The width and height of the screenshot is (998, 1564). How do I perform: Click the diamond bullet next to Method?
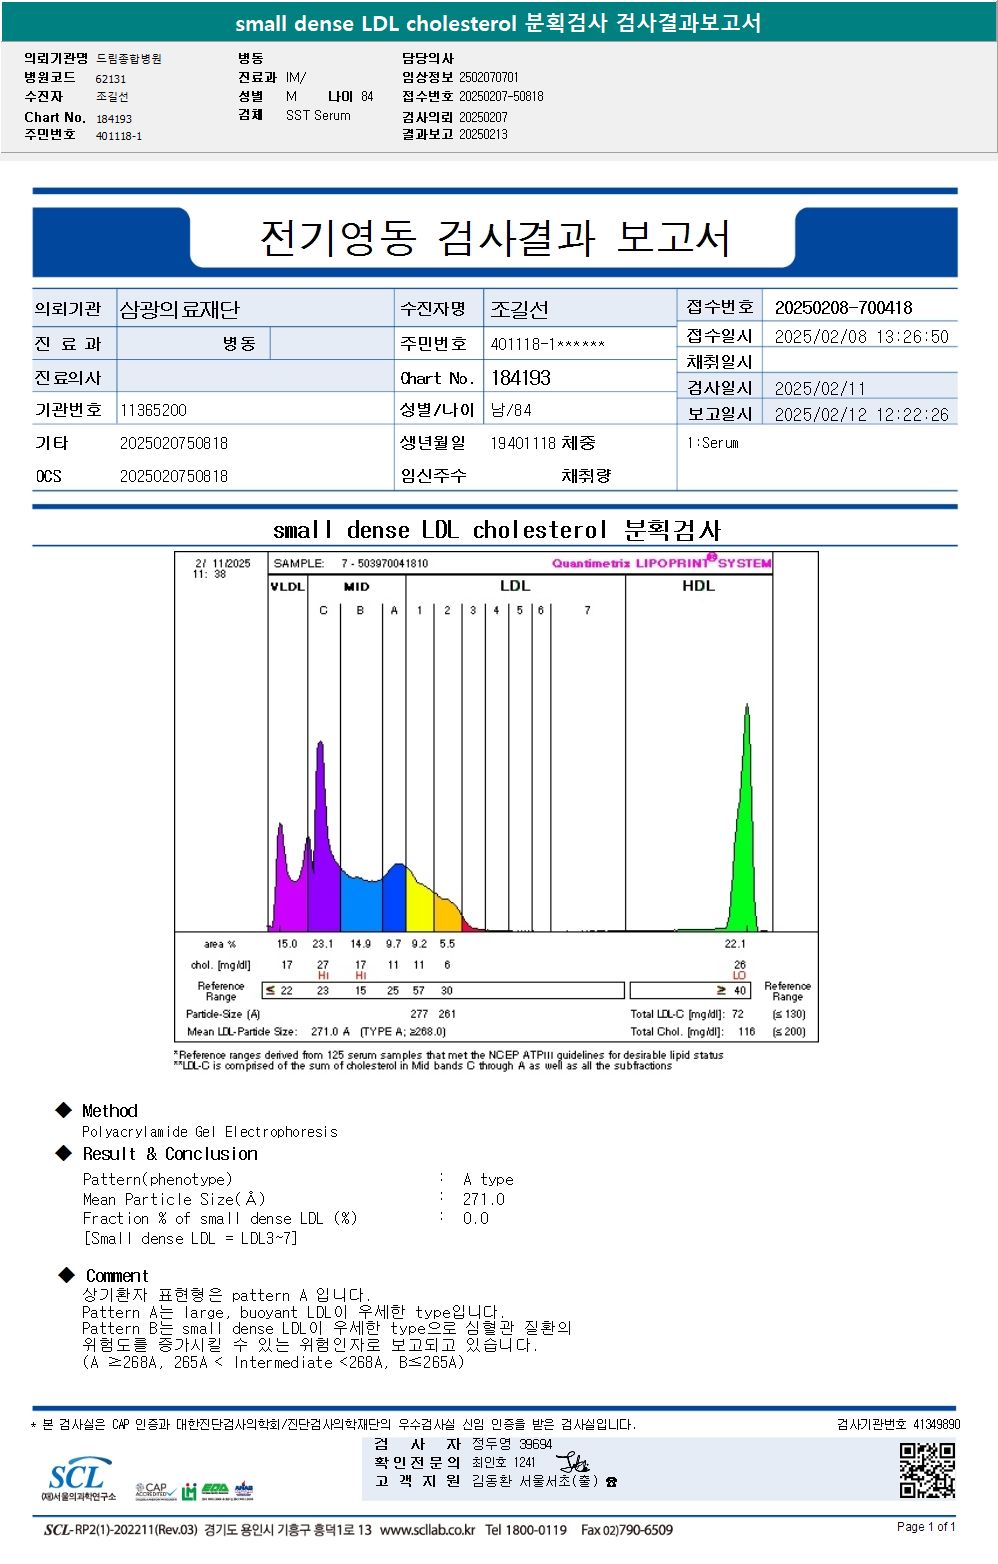click(x=64, y=1110)
